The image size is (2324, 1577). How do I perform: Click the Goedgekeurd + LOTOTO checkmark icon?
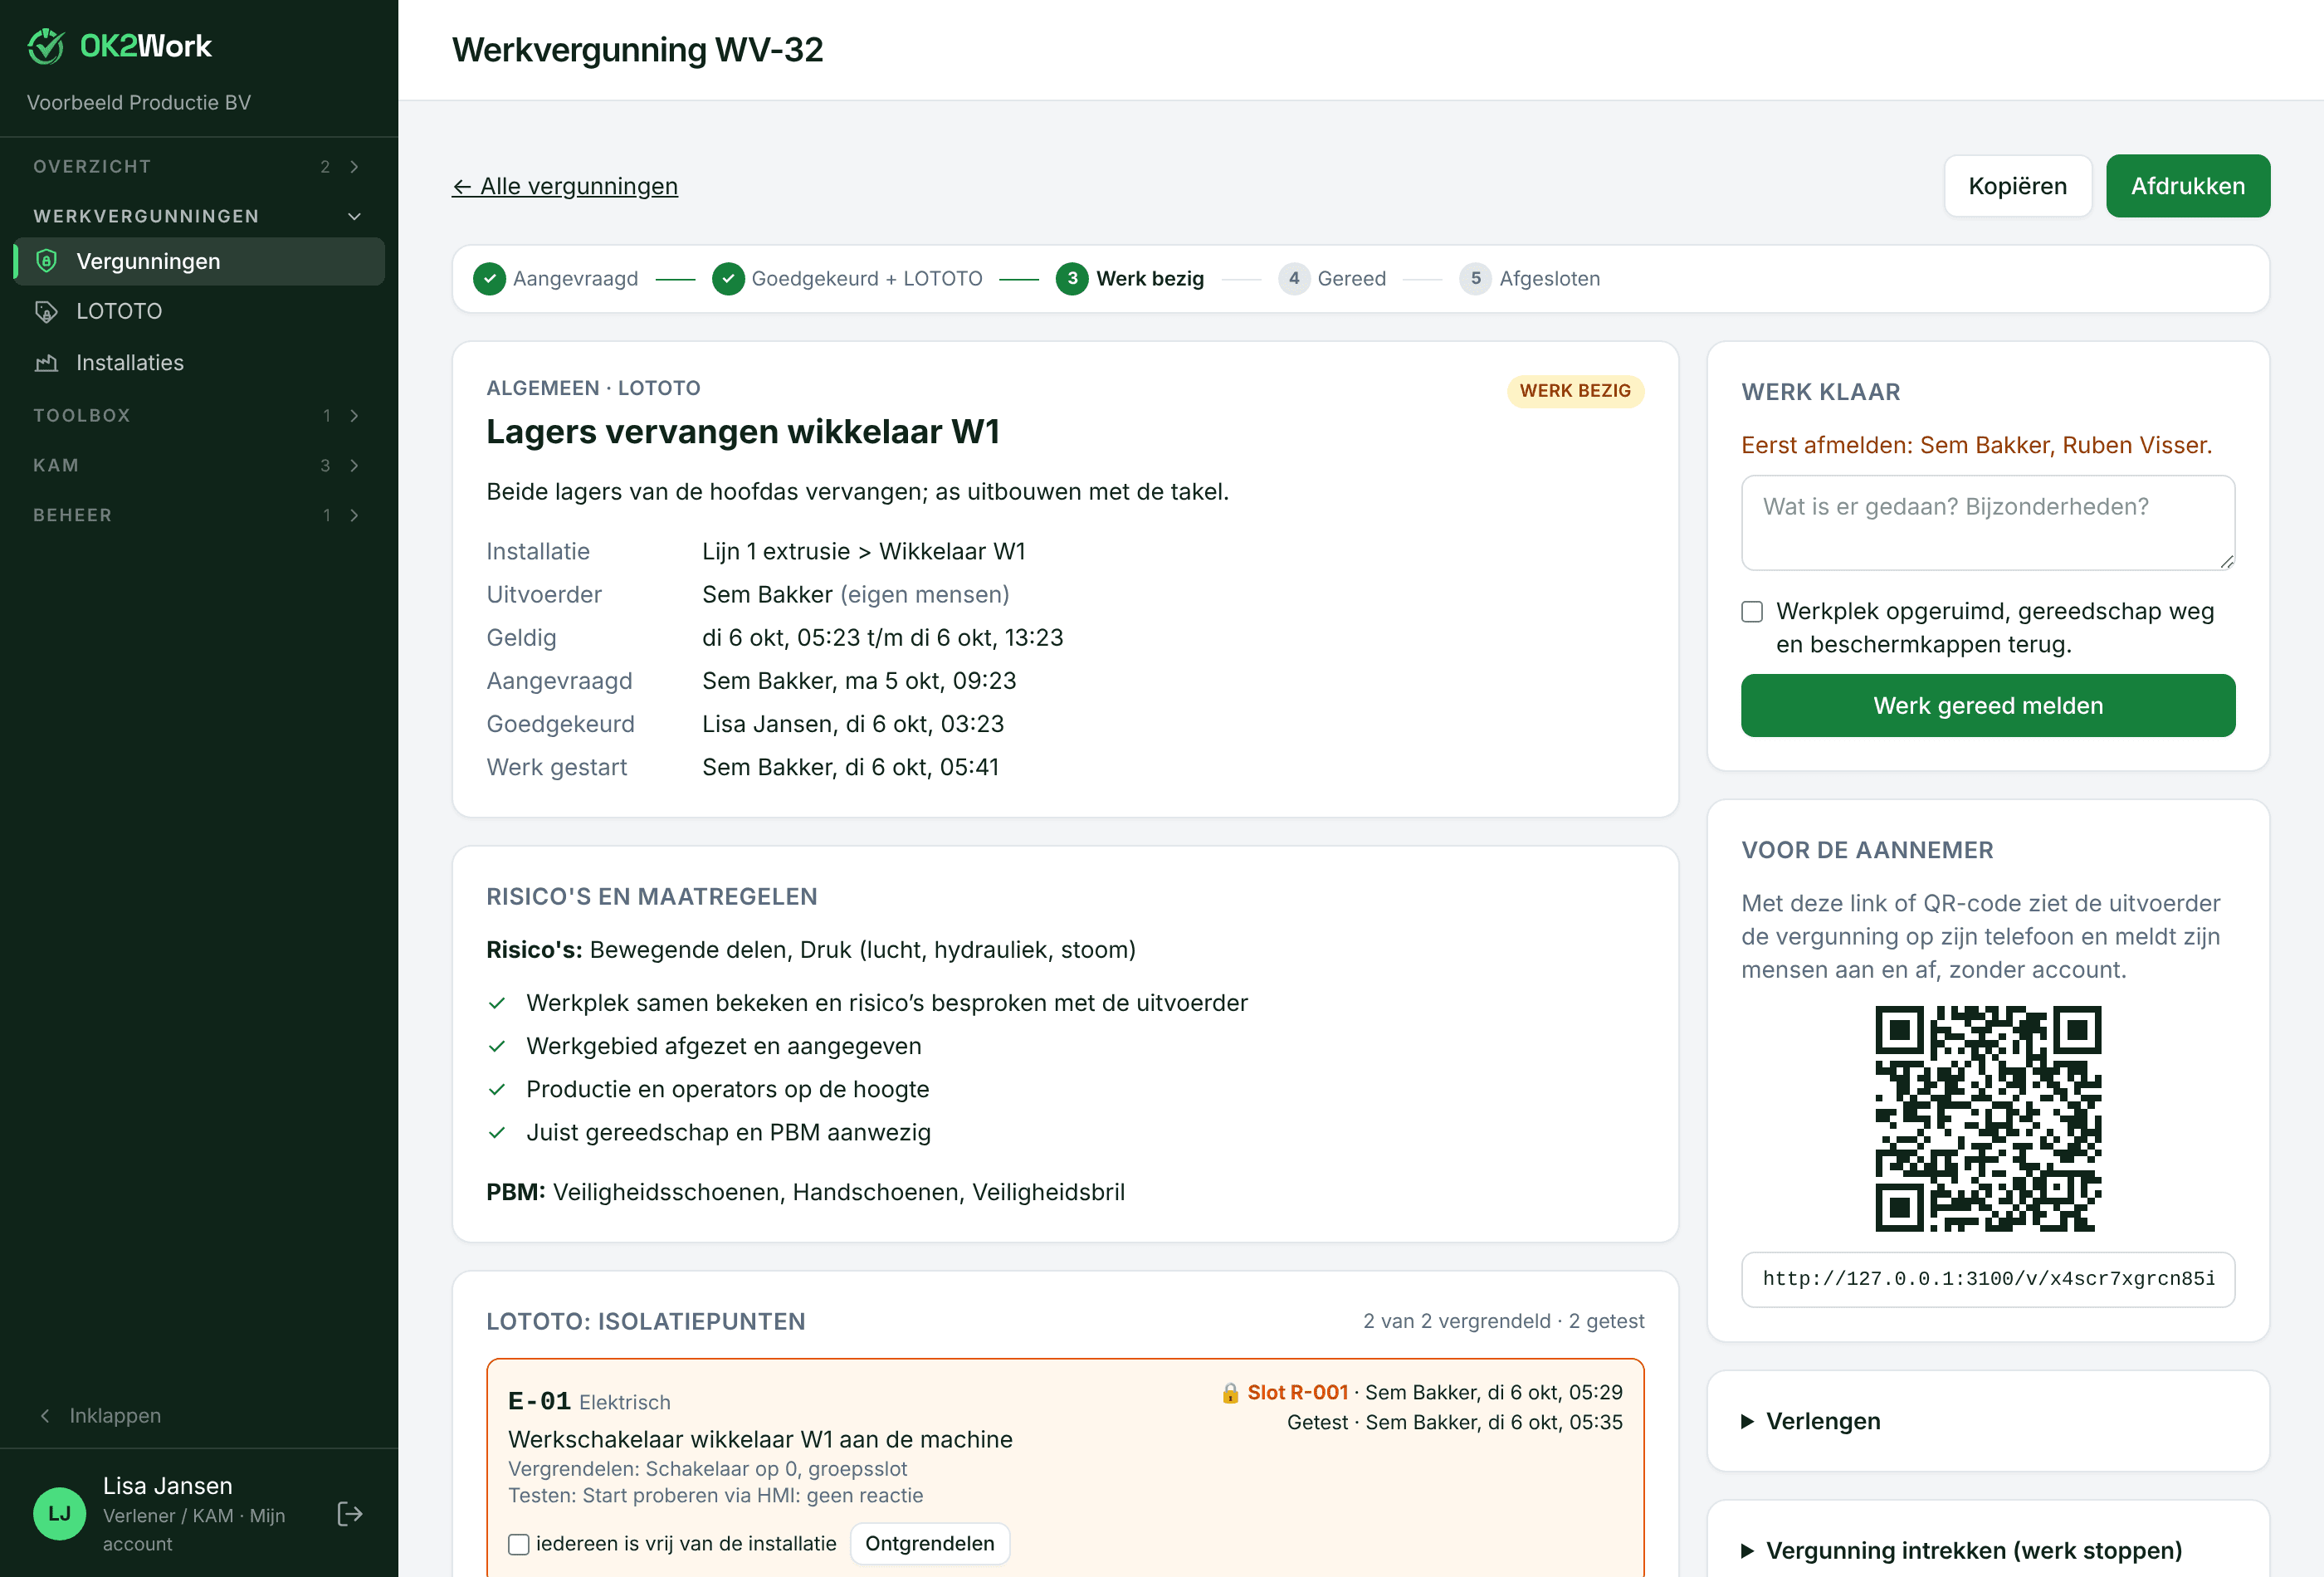tap(728, 278)
